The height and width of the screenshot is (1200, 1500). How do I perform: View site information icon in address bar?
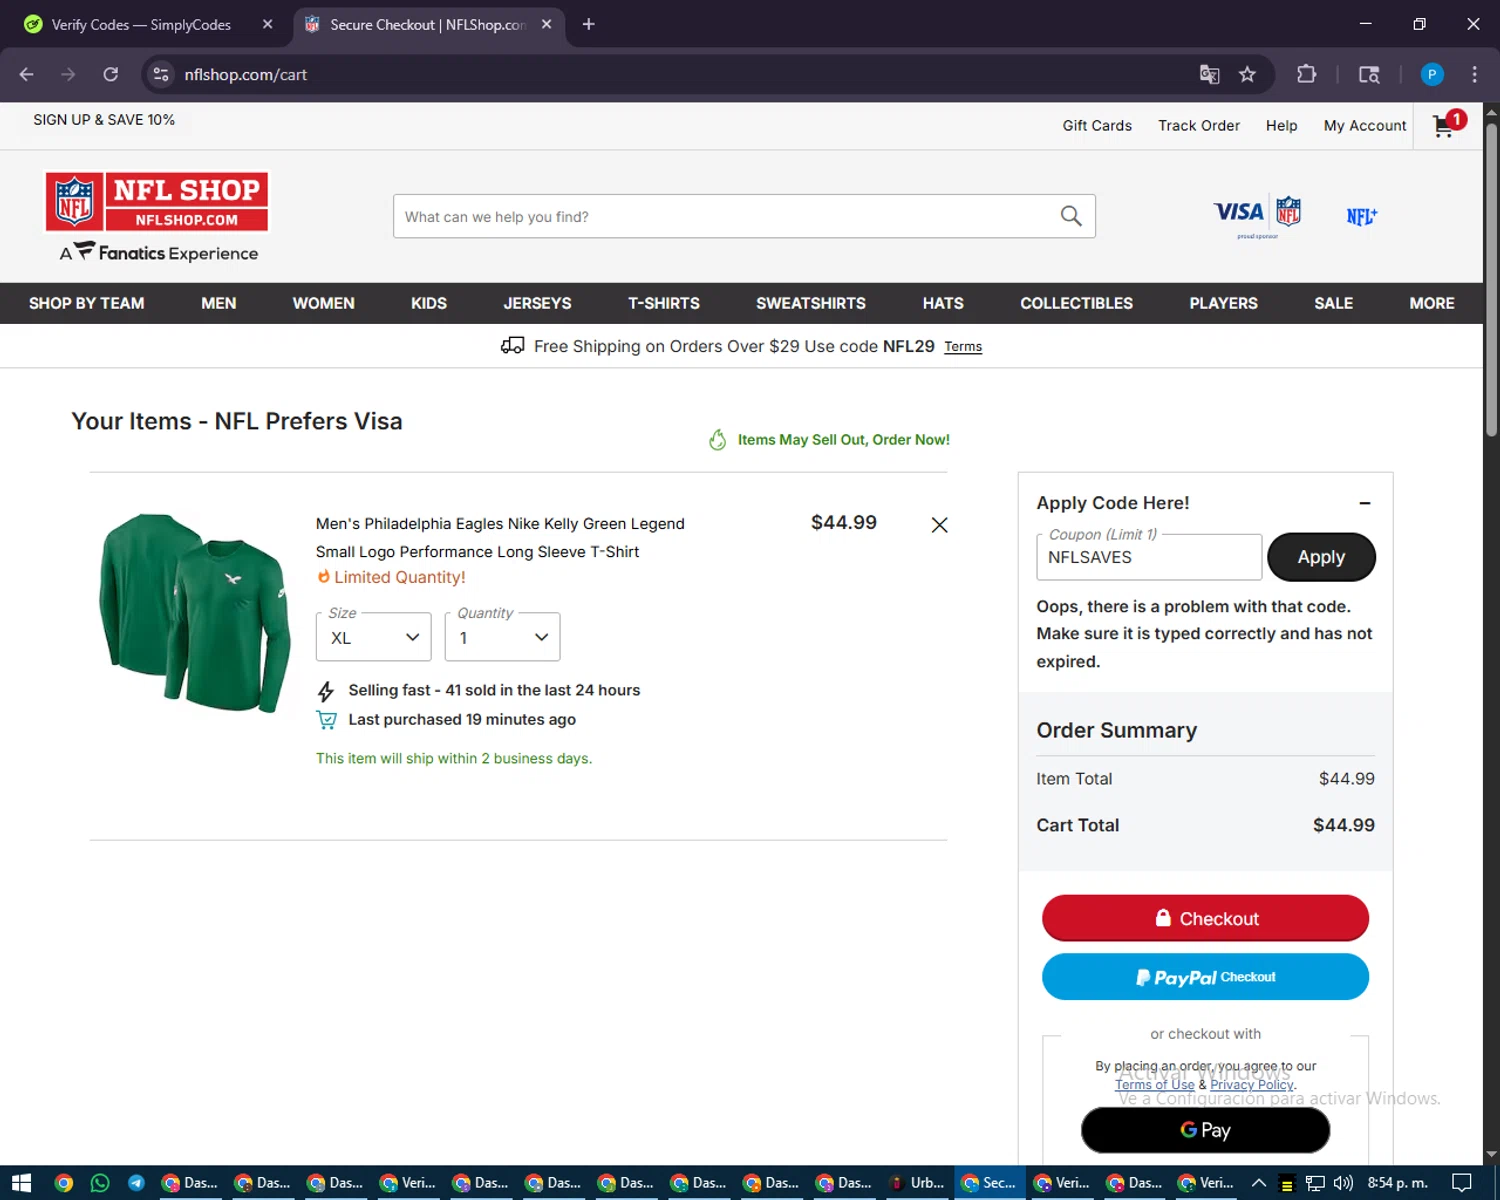tap(161, 74)
